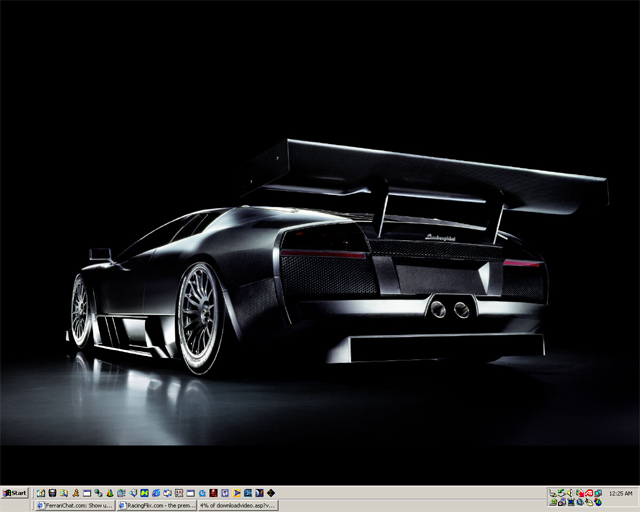This screenshot has height=512, width=640.
Task: Launch the dark red square icon in Quick Launch
Action: click(213, 493)
